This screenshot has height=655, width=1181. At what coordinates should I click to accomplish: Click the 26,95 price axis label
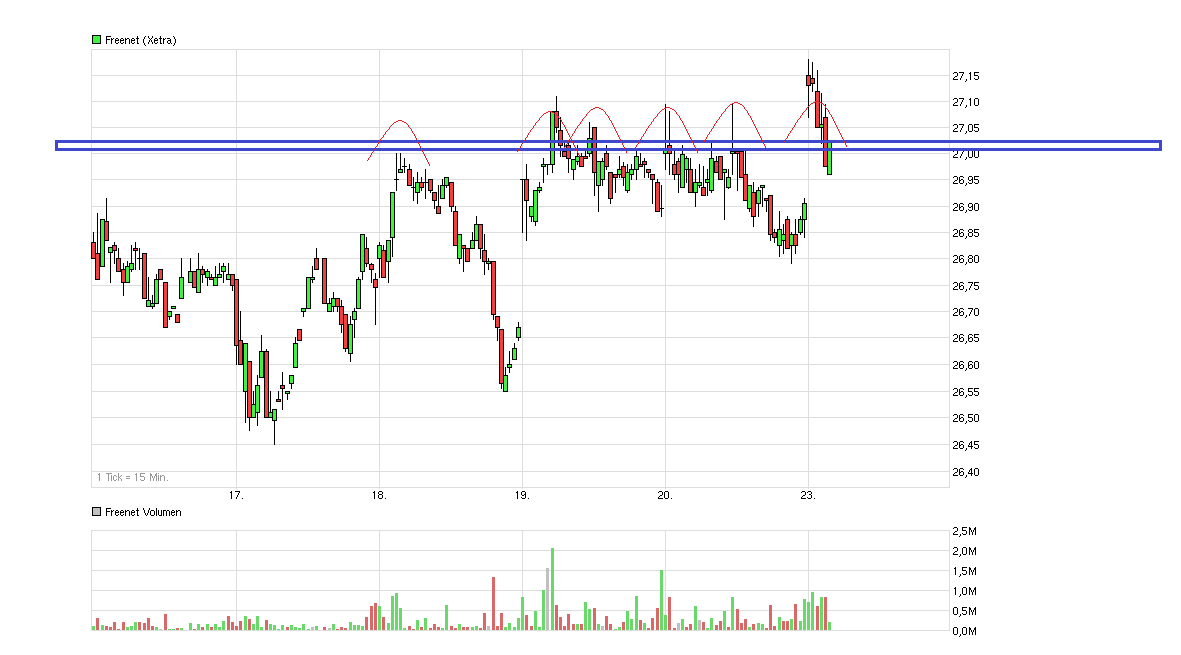[966, 180]
